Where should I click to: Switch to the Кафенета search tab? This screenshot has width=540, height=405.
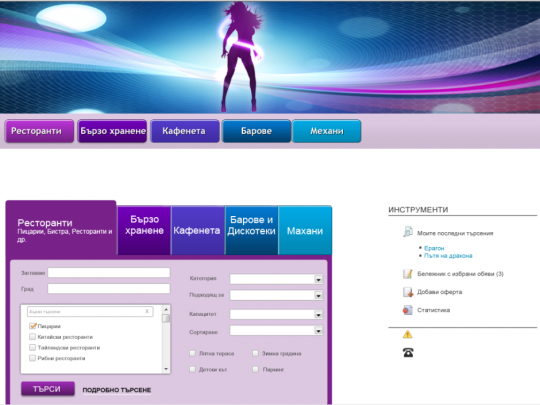pos(198,230)
